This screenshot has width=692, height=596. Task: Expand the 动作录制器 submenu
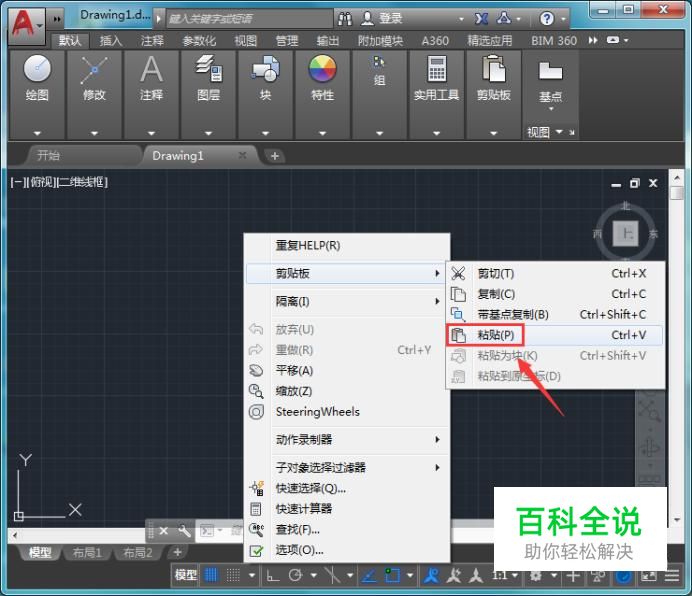pos(347,440)
